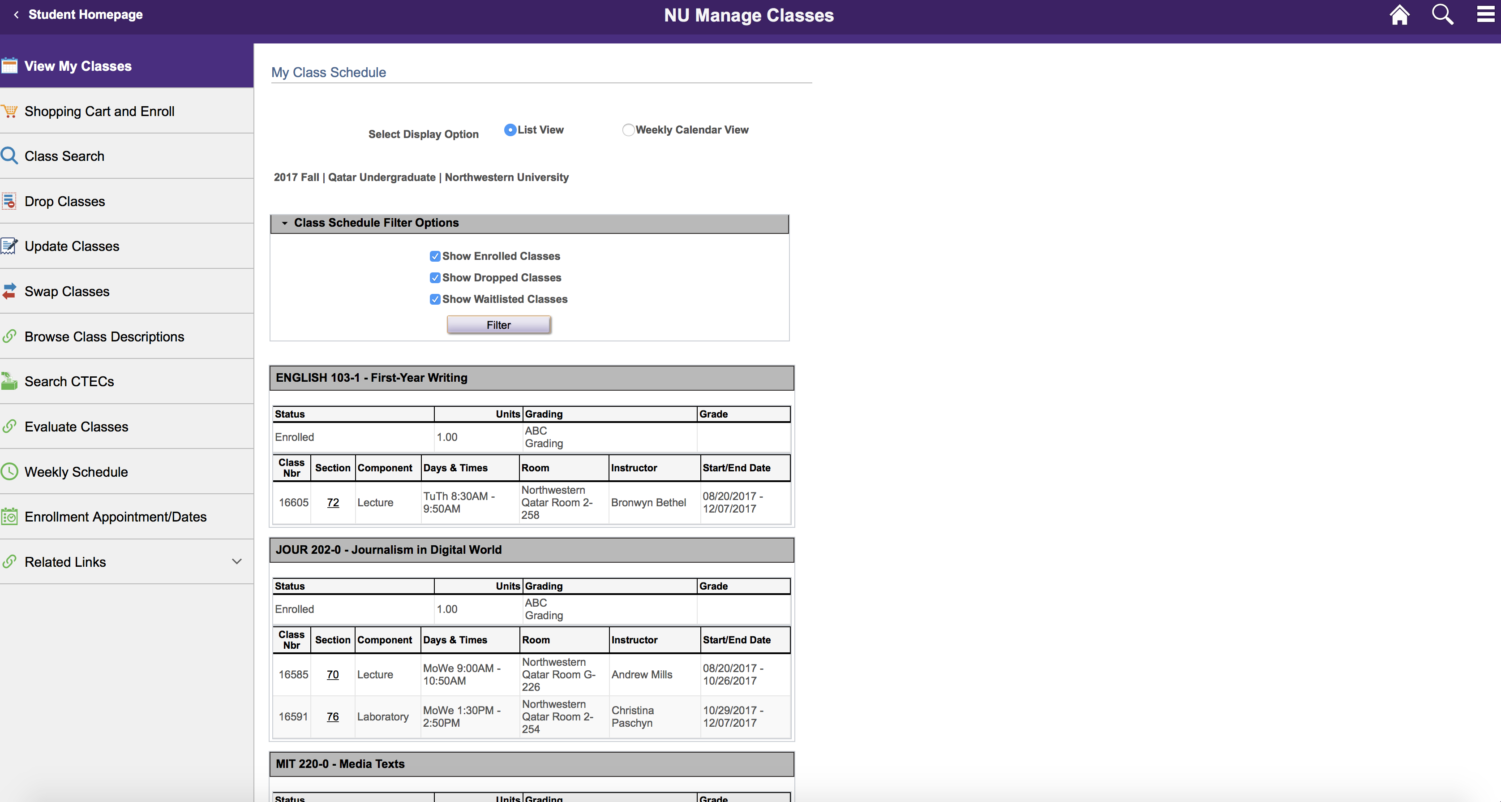Click MoWe 1:30PM - 2:50PM time
Screen dimensions: 1501x802
tap(461, 717)
